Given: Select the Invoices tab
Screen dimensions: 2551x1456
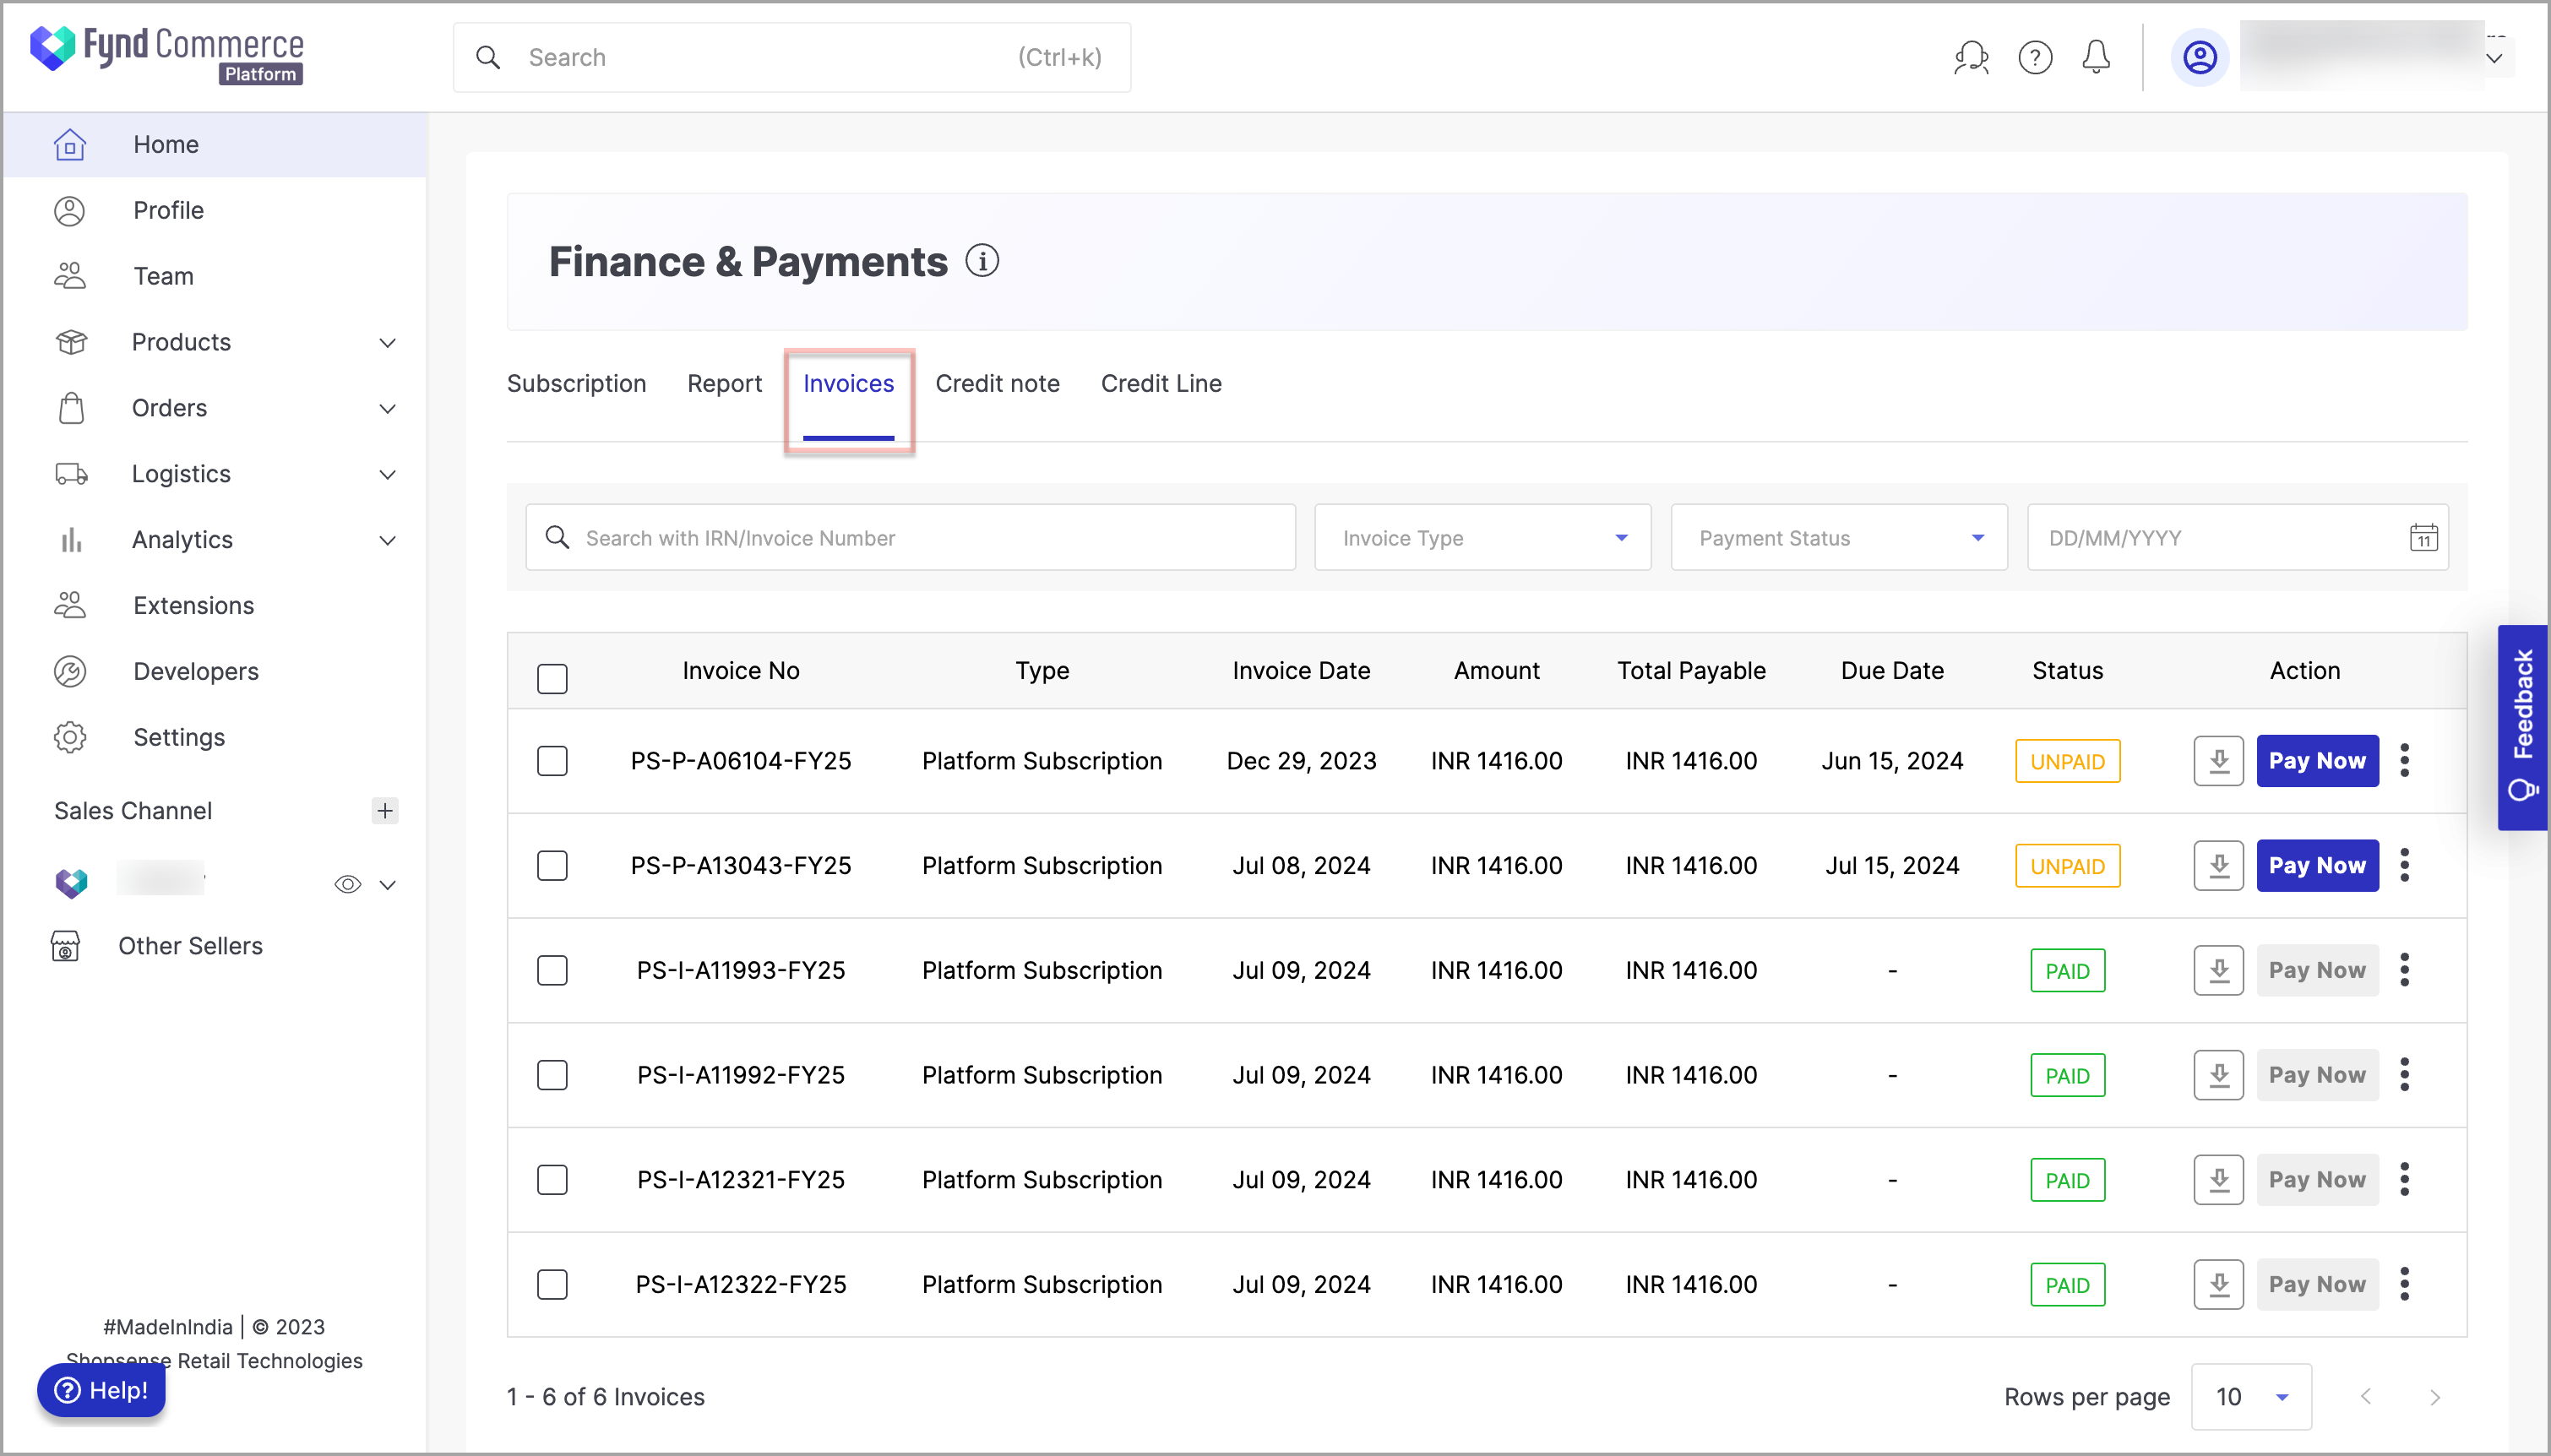Looking at the screenshot, I should pyautogui.click(x=848, y=384).
